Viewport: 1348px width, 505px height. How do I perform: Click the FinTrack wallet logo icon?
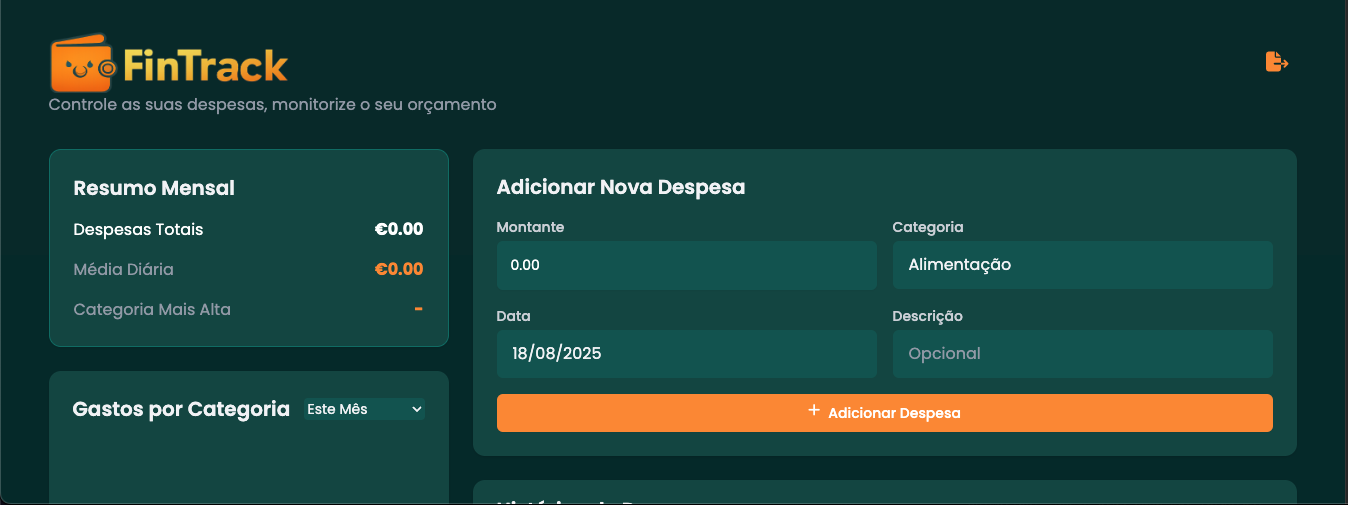pos(84,64)
